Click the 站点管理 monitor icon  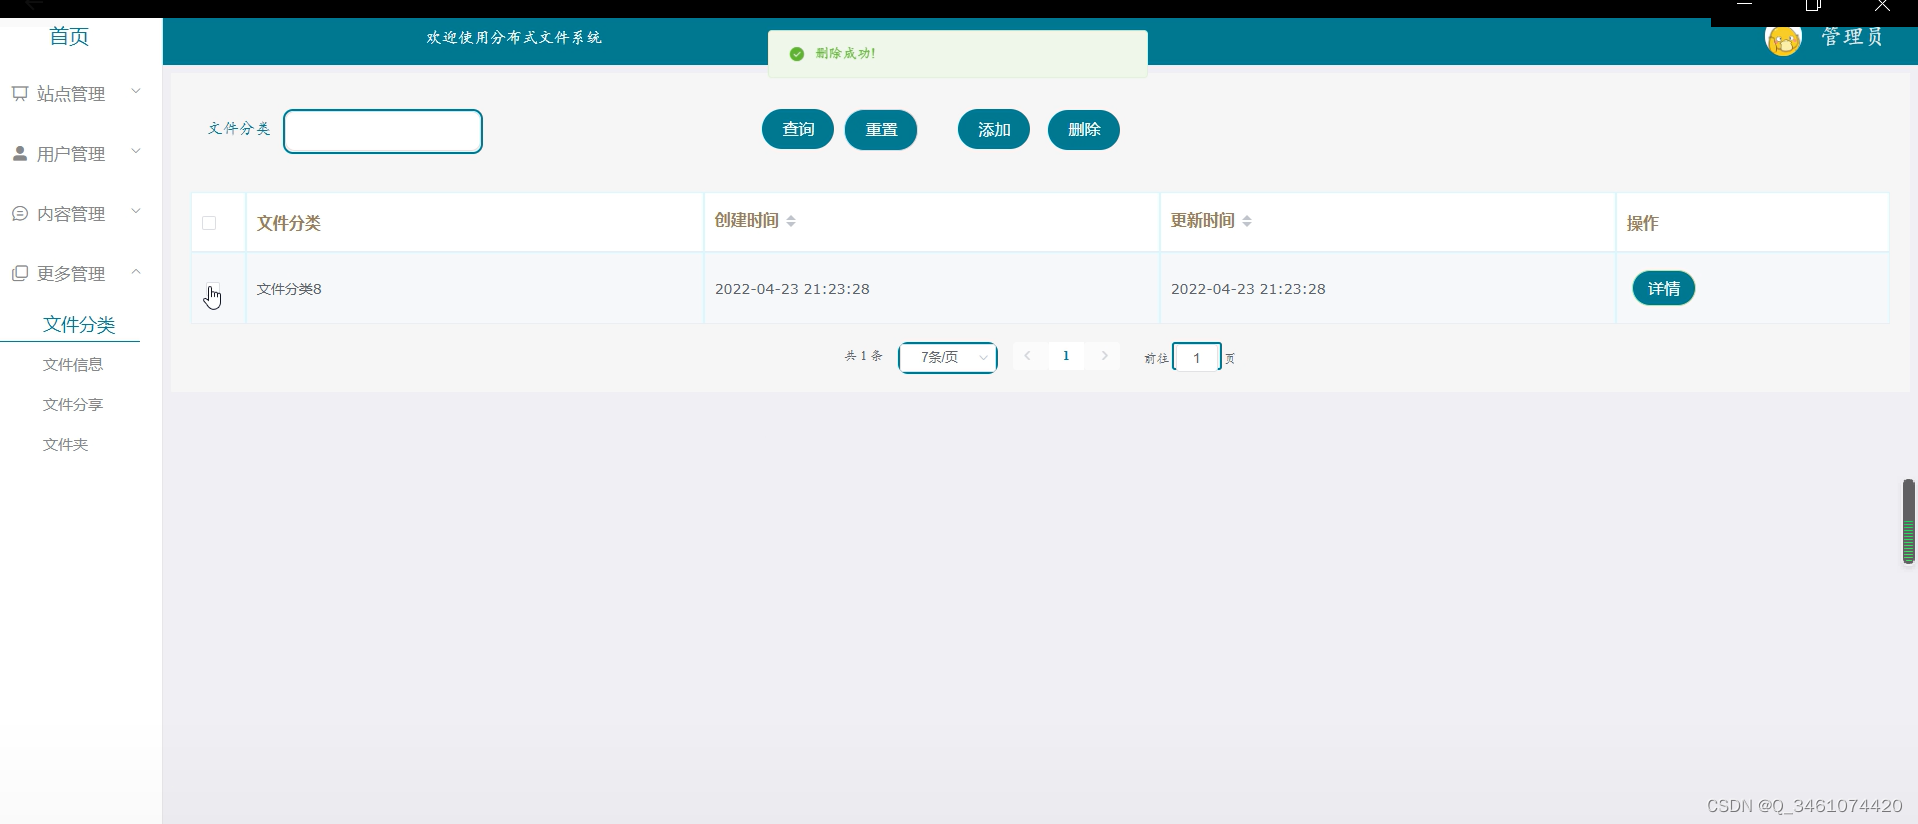click(x=19, y=94)
